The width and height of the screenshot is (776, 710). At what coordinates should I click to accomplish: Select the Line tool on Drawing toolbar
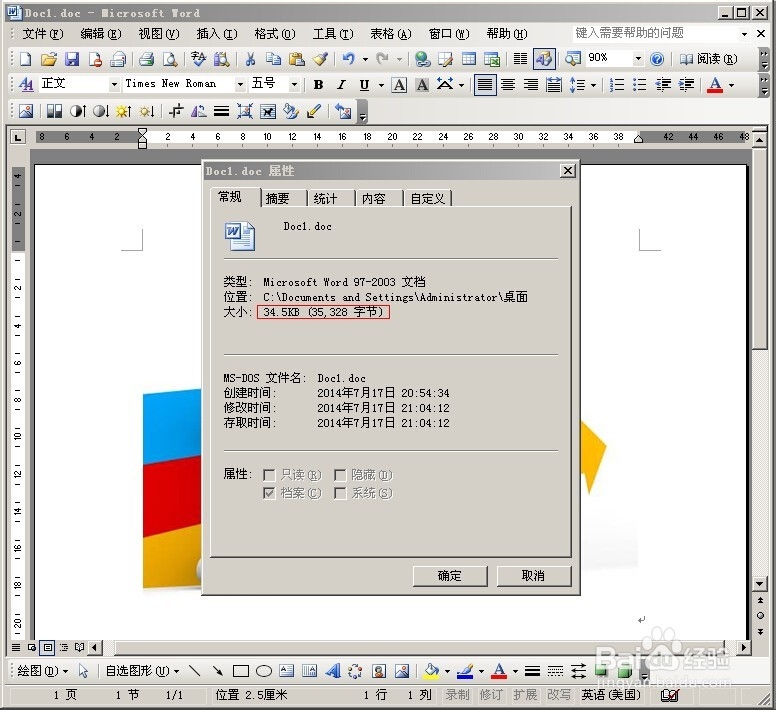[194, 671]
